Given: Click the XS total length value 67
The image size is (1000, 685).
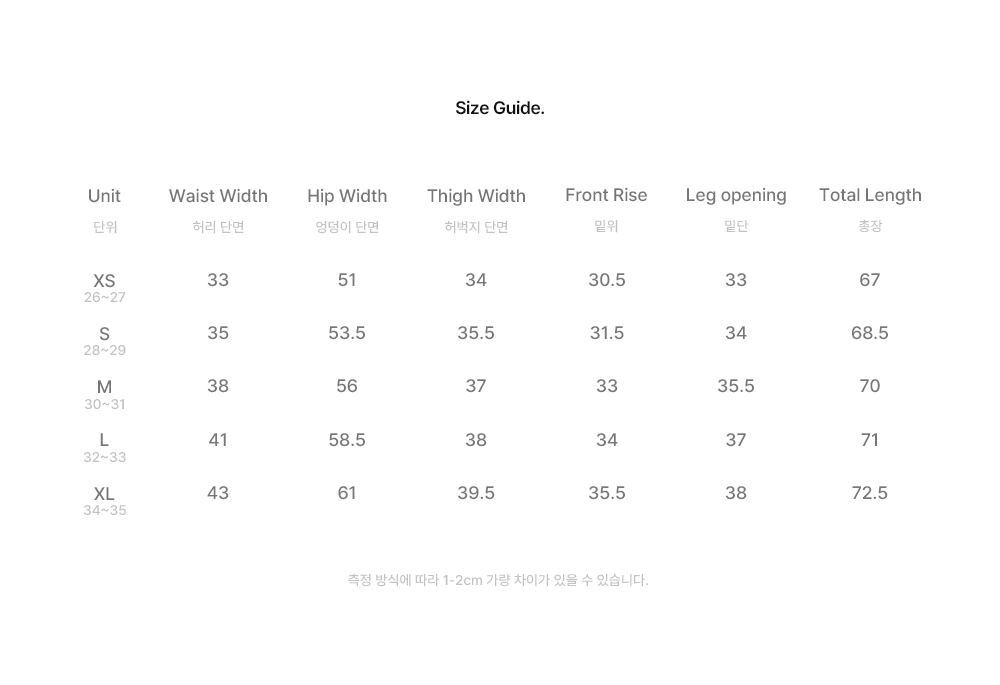Looking at the screenshot, I should coord(870,280).
